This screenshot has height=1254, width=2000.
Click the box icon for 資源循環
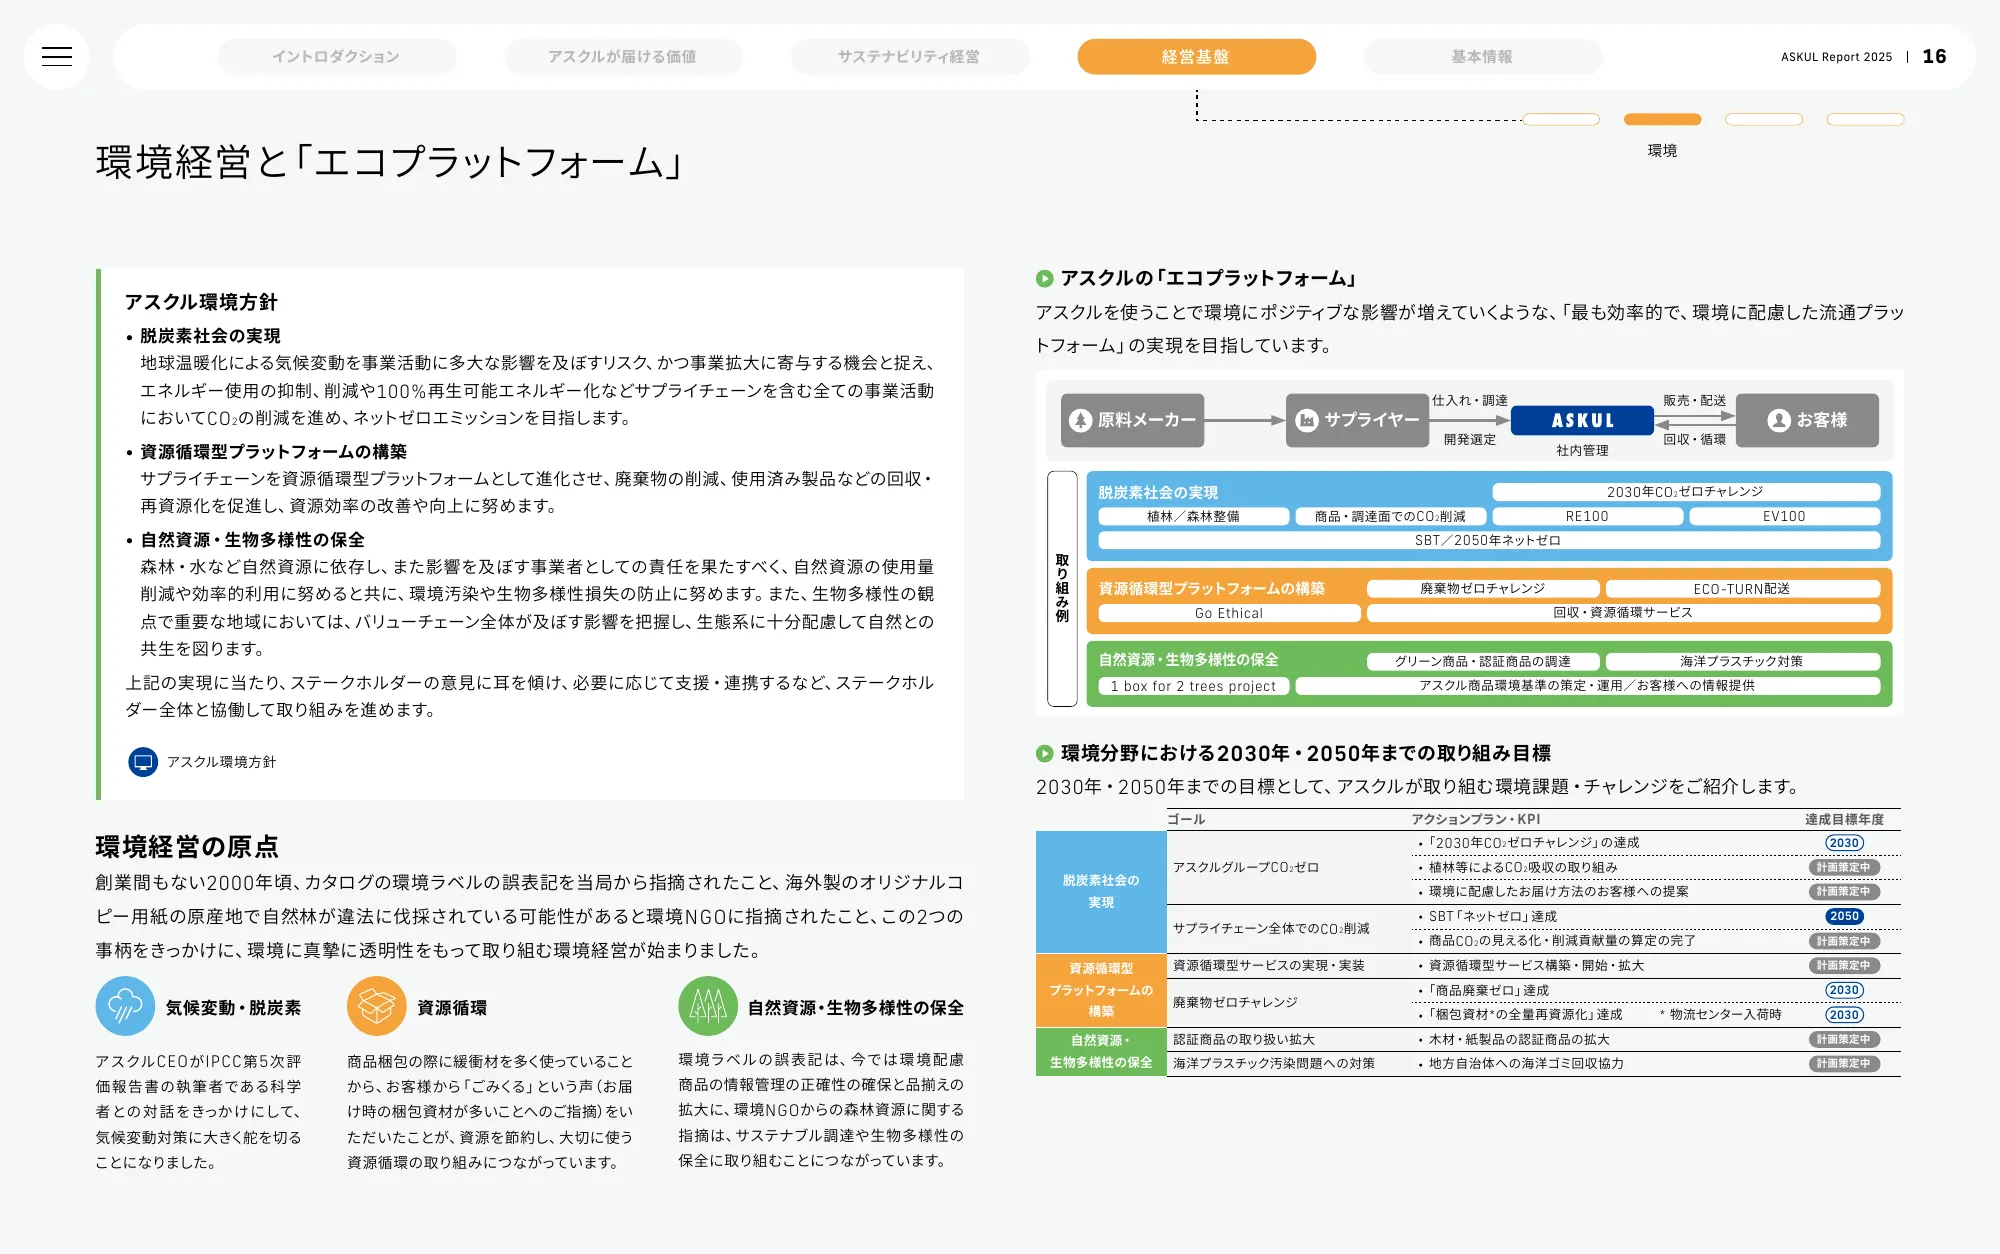click(x=377, y=1006)
